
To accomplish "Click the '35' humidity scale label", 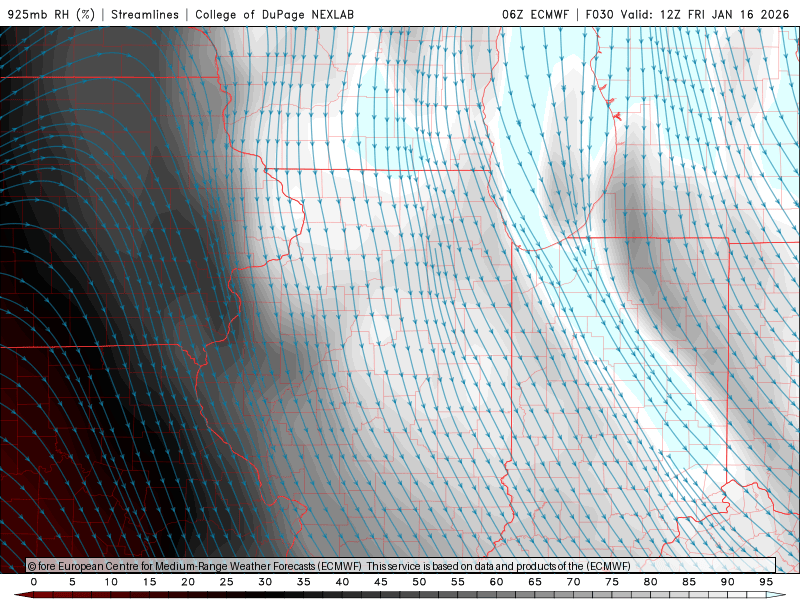I will pyautogui.click(x=304, y=582).
